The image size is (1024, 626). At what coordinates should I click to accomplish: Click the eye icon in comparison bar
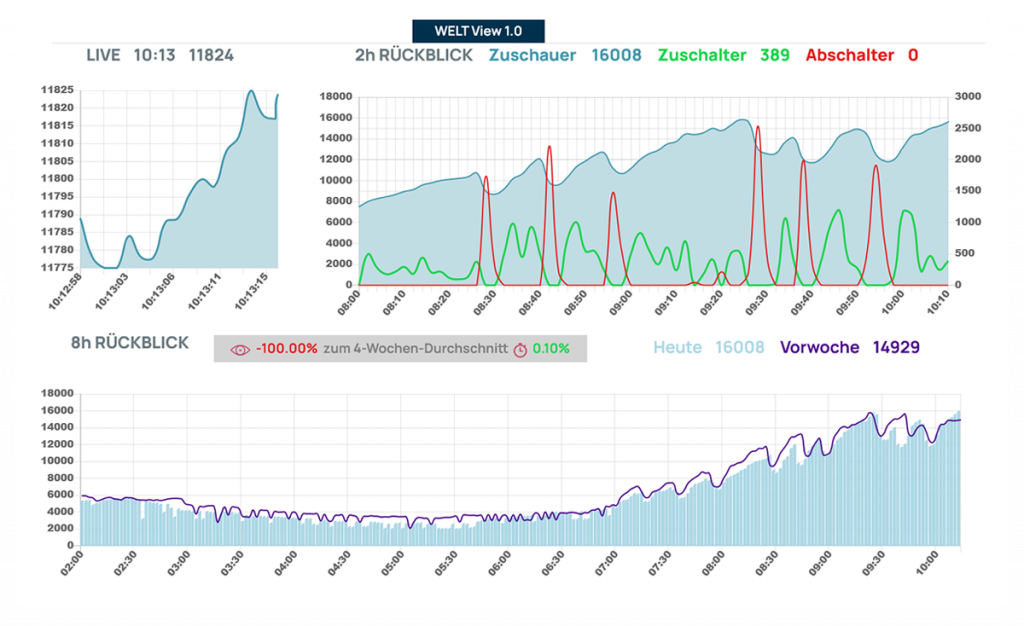(x=240, y=350)
